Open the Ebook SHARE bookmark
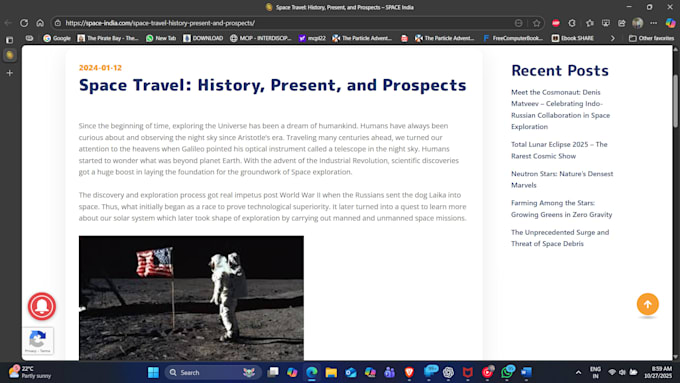The height and width of the screenshot is (383, 680). [x=572, y=38]
